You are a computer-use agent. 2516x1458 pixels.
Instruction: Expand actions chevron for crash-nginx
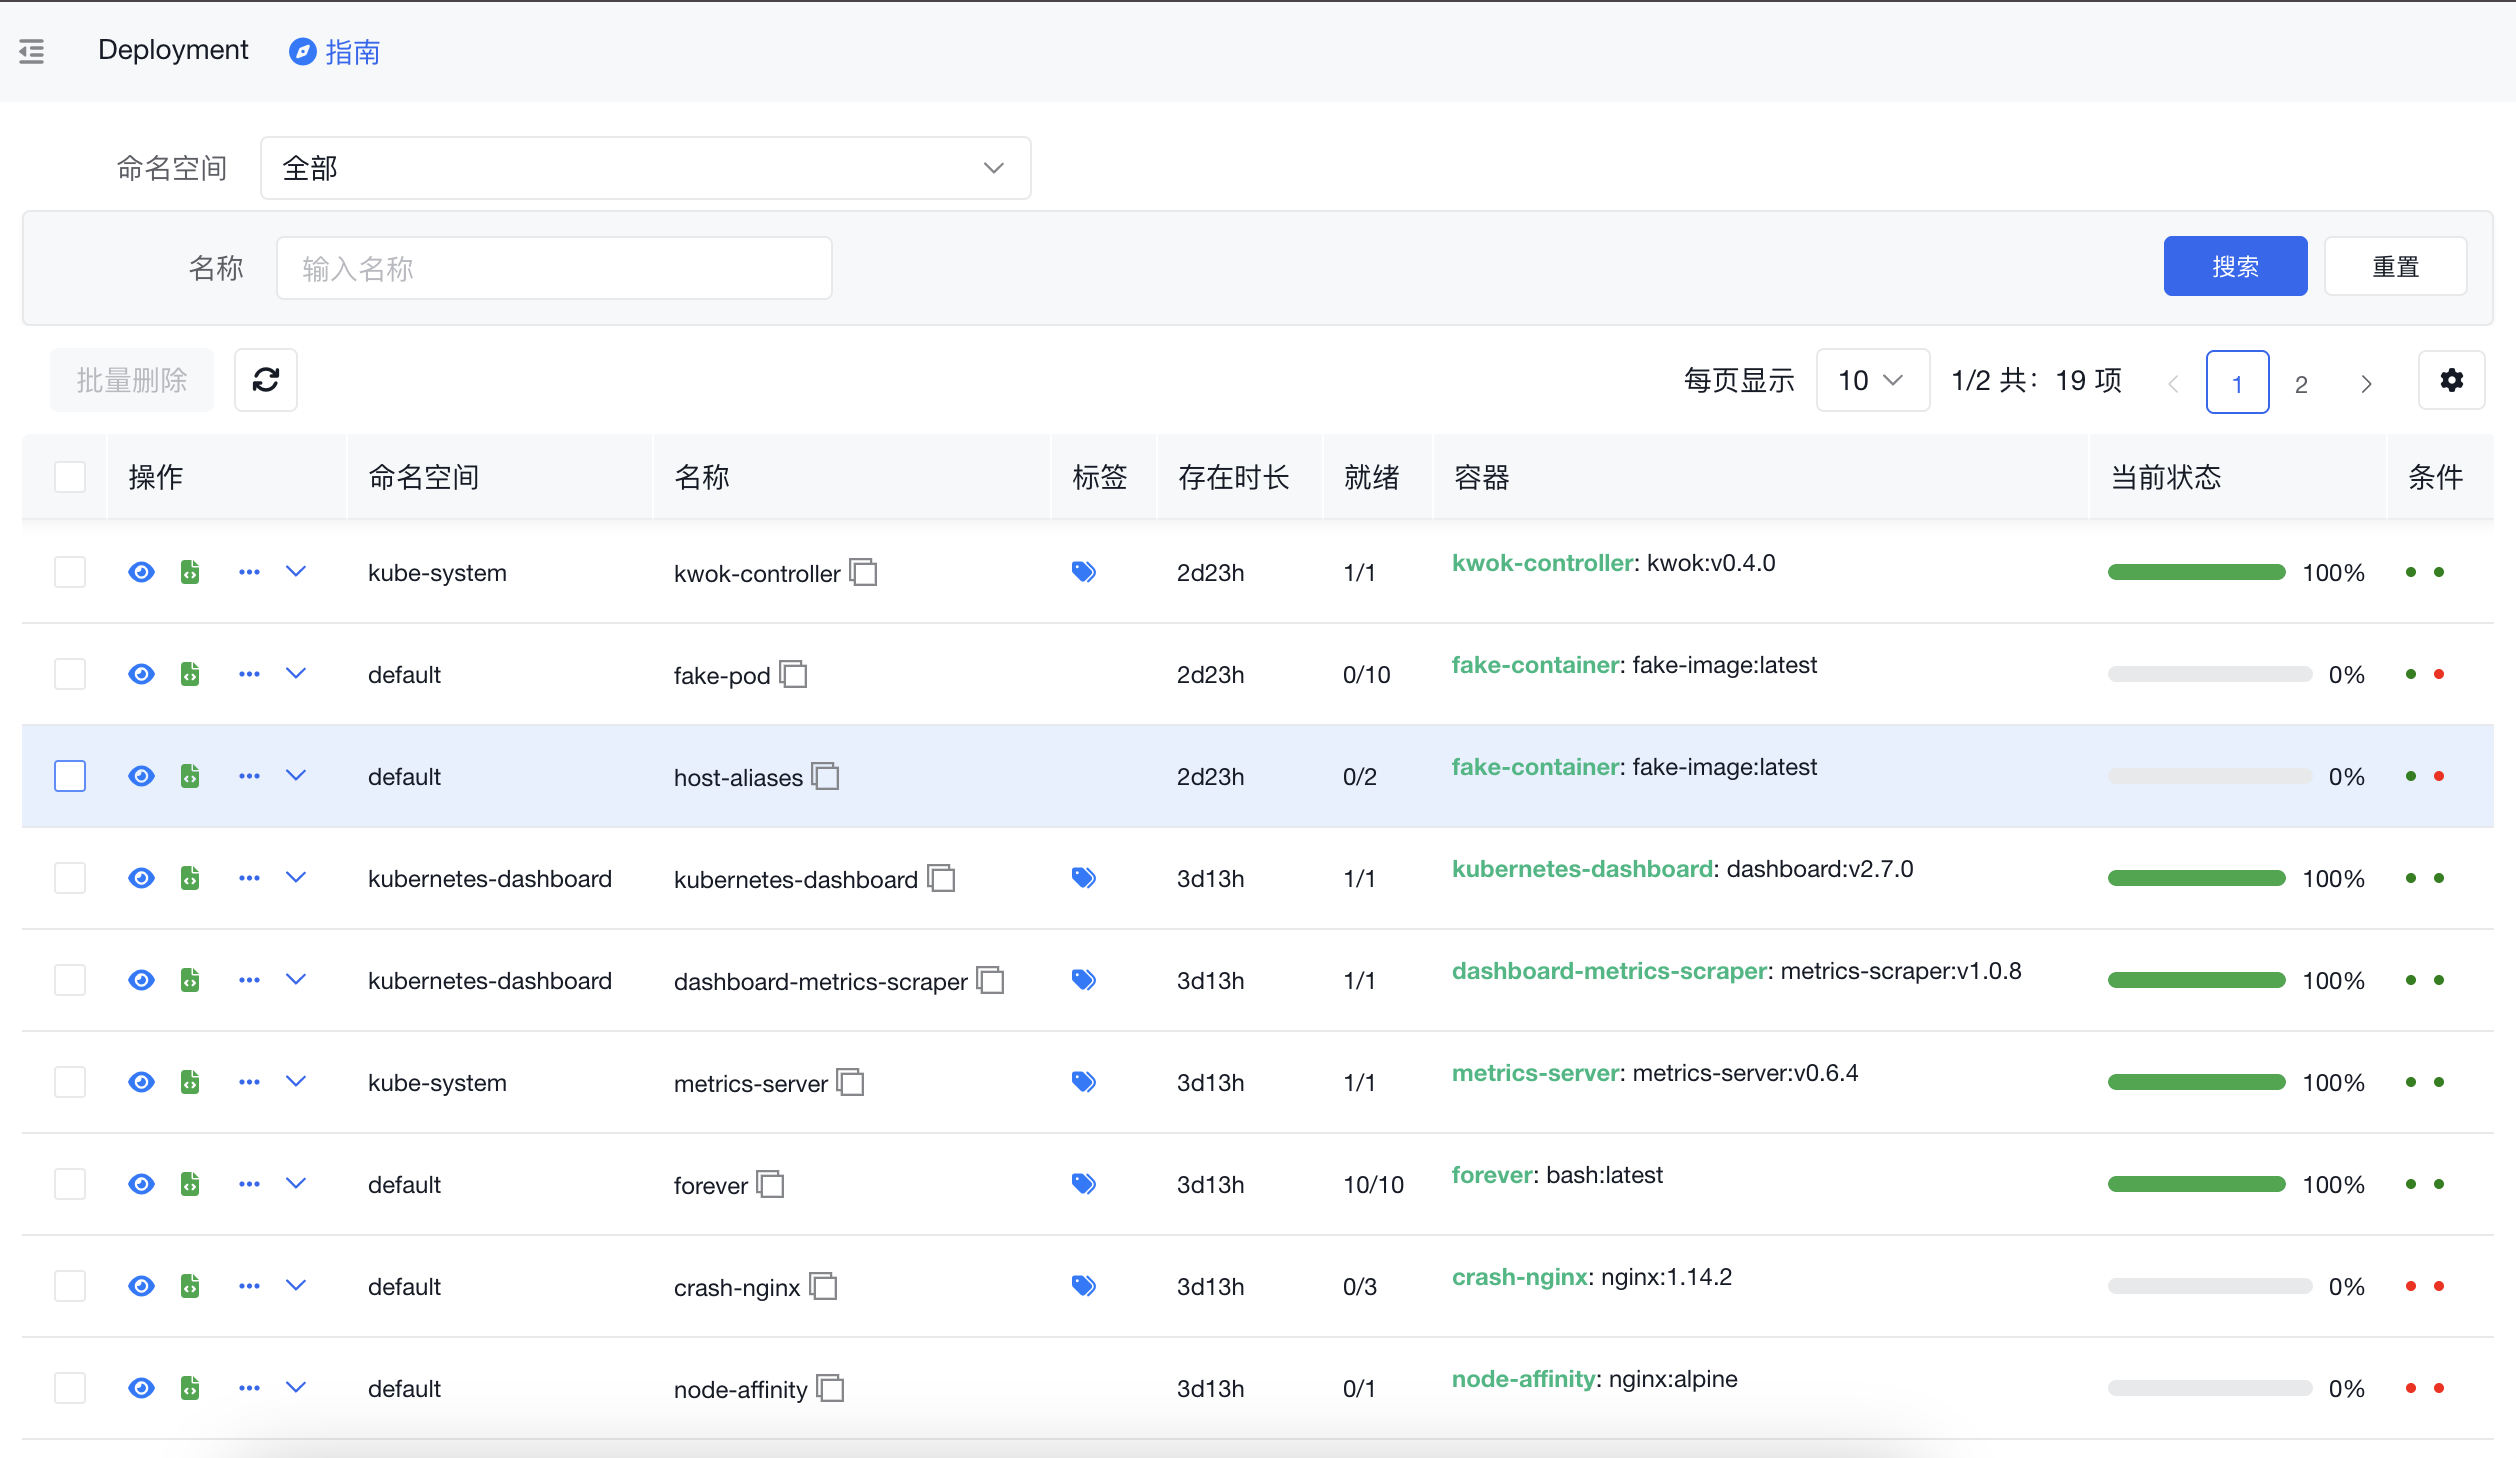(296, 1286)
